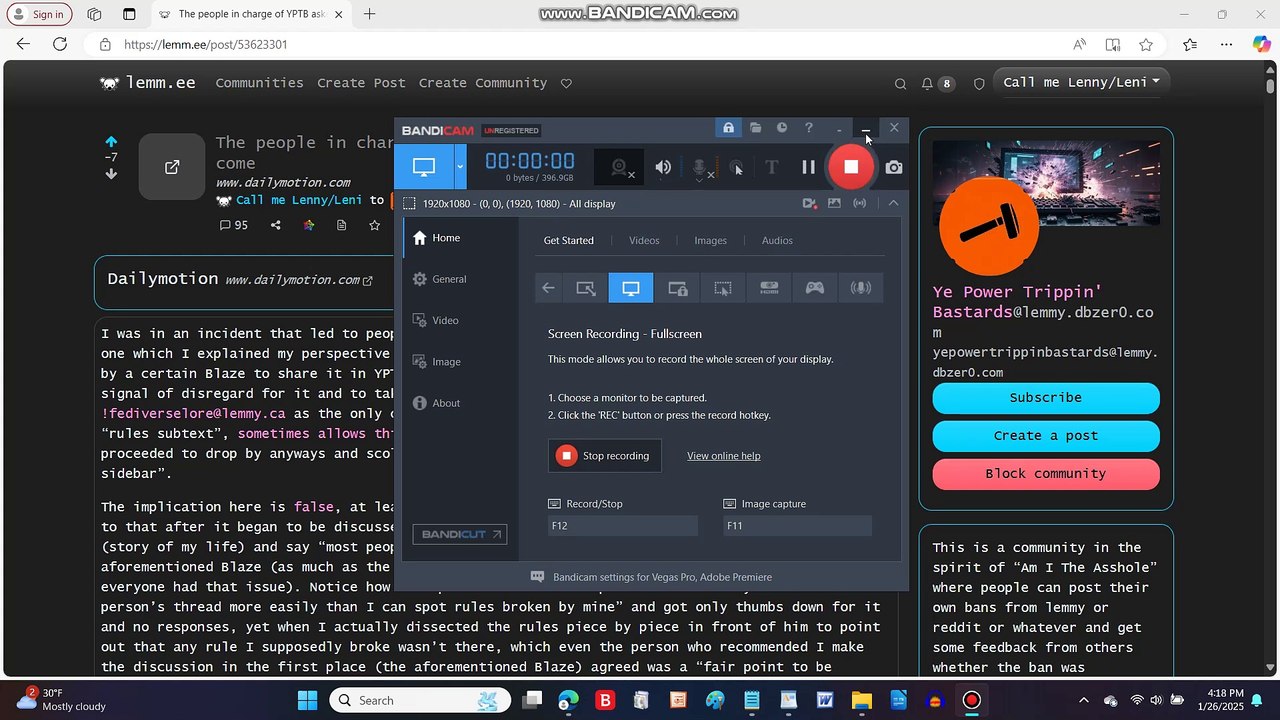Viewport: 1280px width, 720px height.
Task: Toggle mouse cursor effects in Bandicam
Action: point(737,168)
